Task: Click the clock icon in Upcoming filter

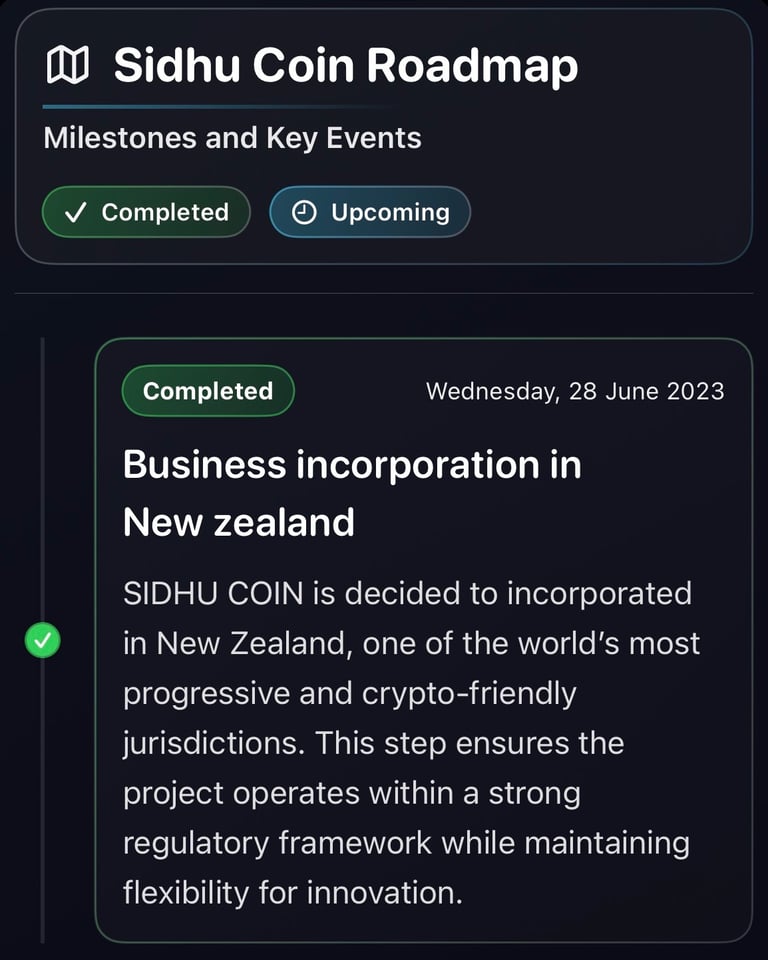Action: click(x=304, y=212)
